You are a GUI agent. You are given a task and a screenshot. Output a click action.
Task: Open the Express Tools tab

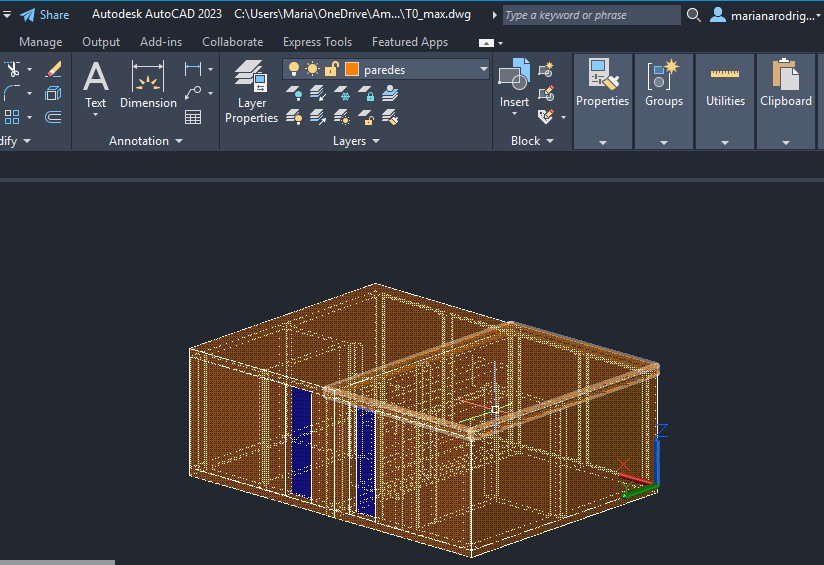pos(317,42)
